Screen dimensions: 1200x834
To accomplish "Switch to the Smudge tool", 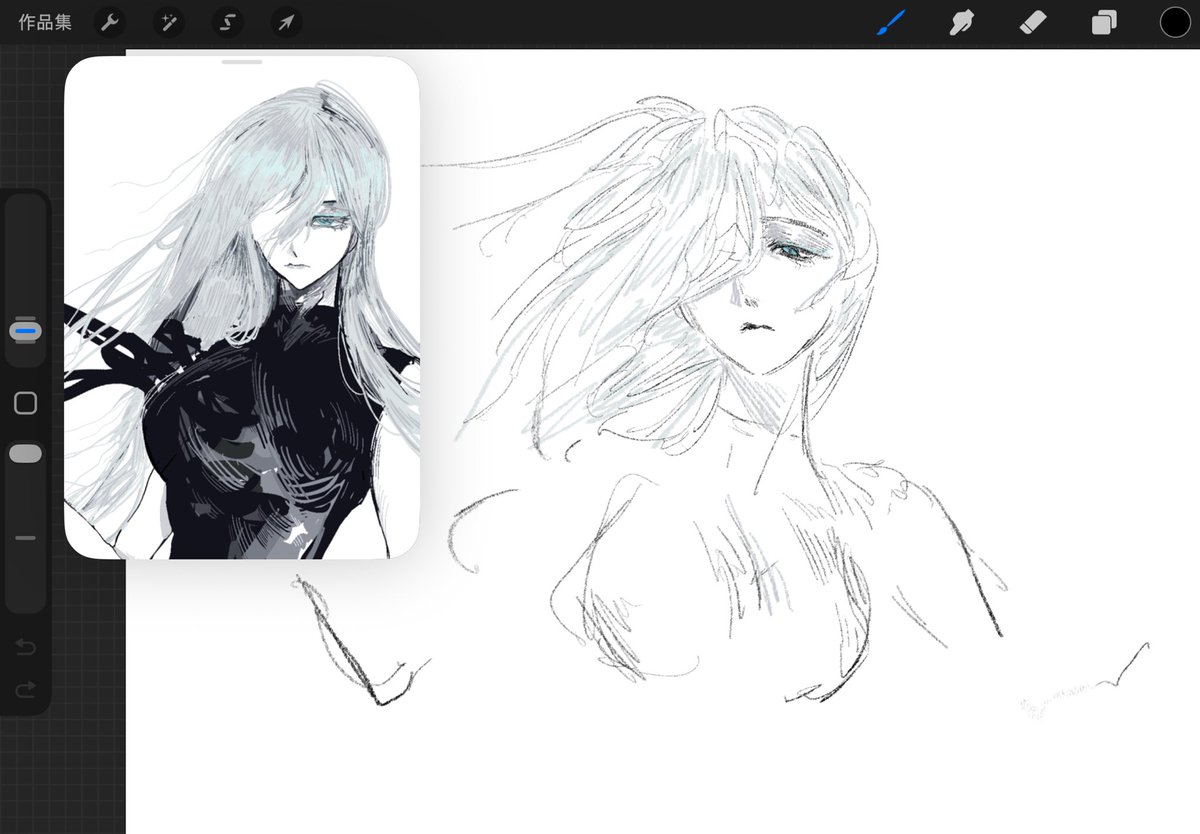I will pos(961,22).
